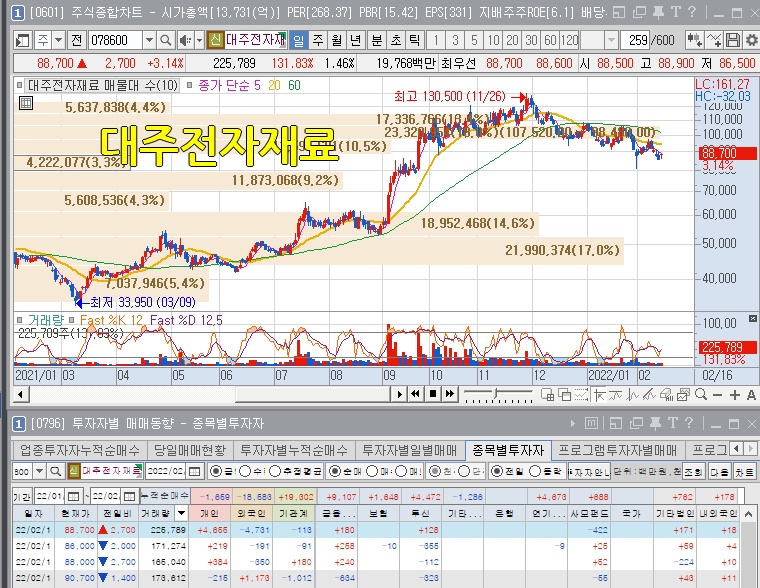This screenshot has width=760, height=588.
Task: Click the chart zoom magnifier icon at bottom
Action: [x=701, y=395]
